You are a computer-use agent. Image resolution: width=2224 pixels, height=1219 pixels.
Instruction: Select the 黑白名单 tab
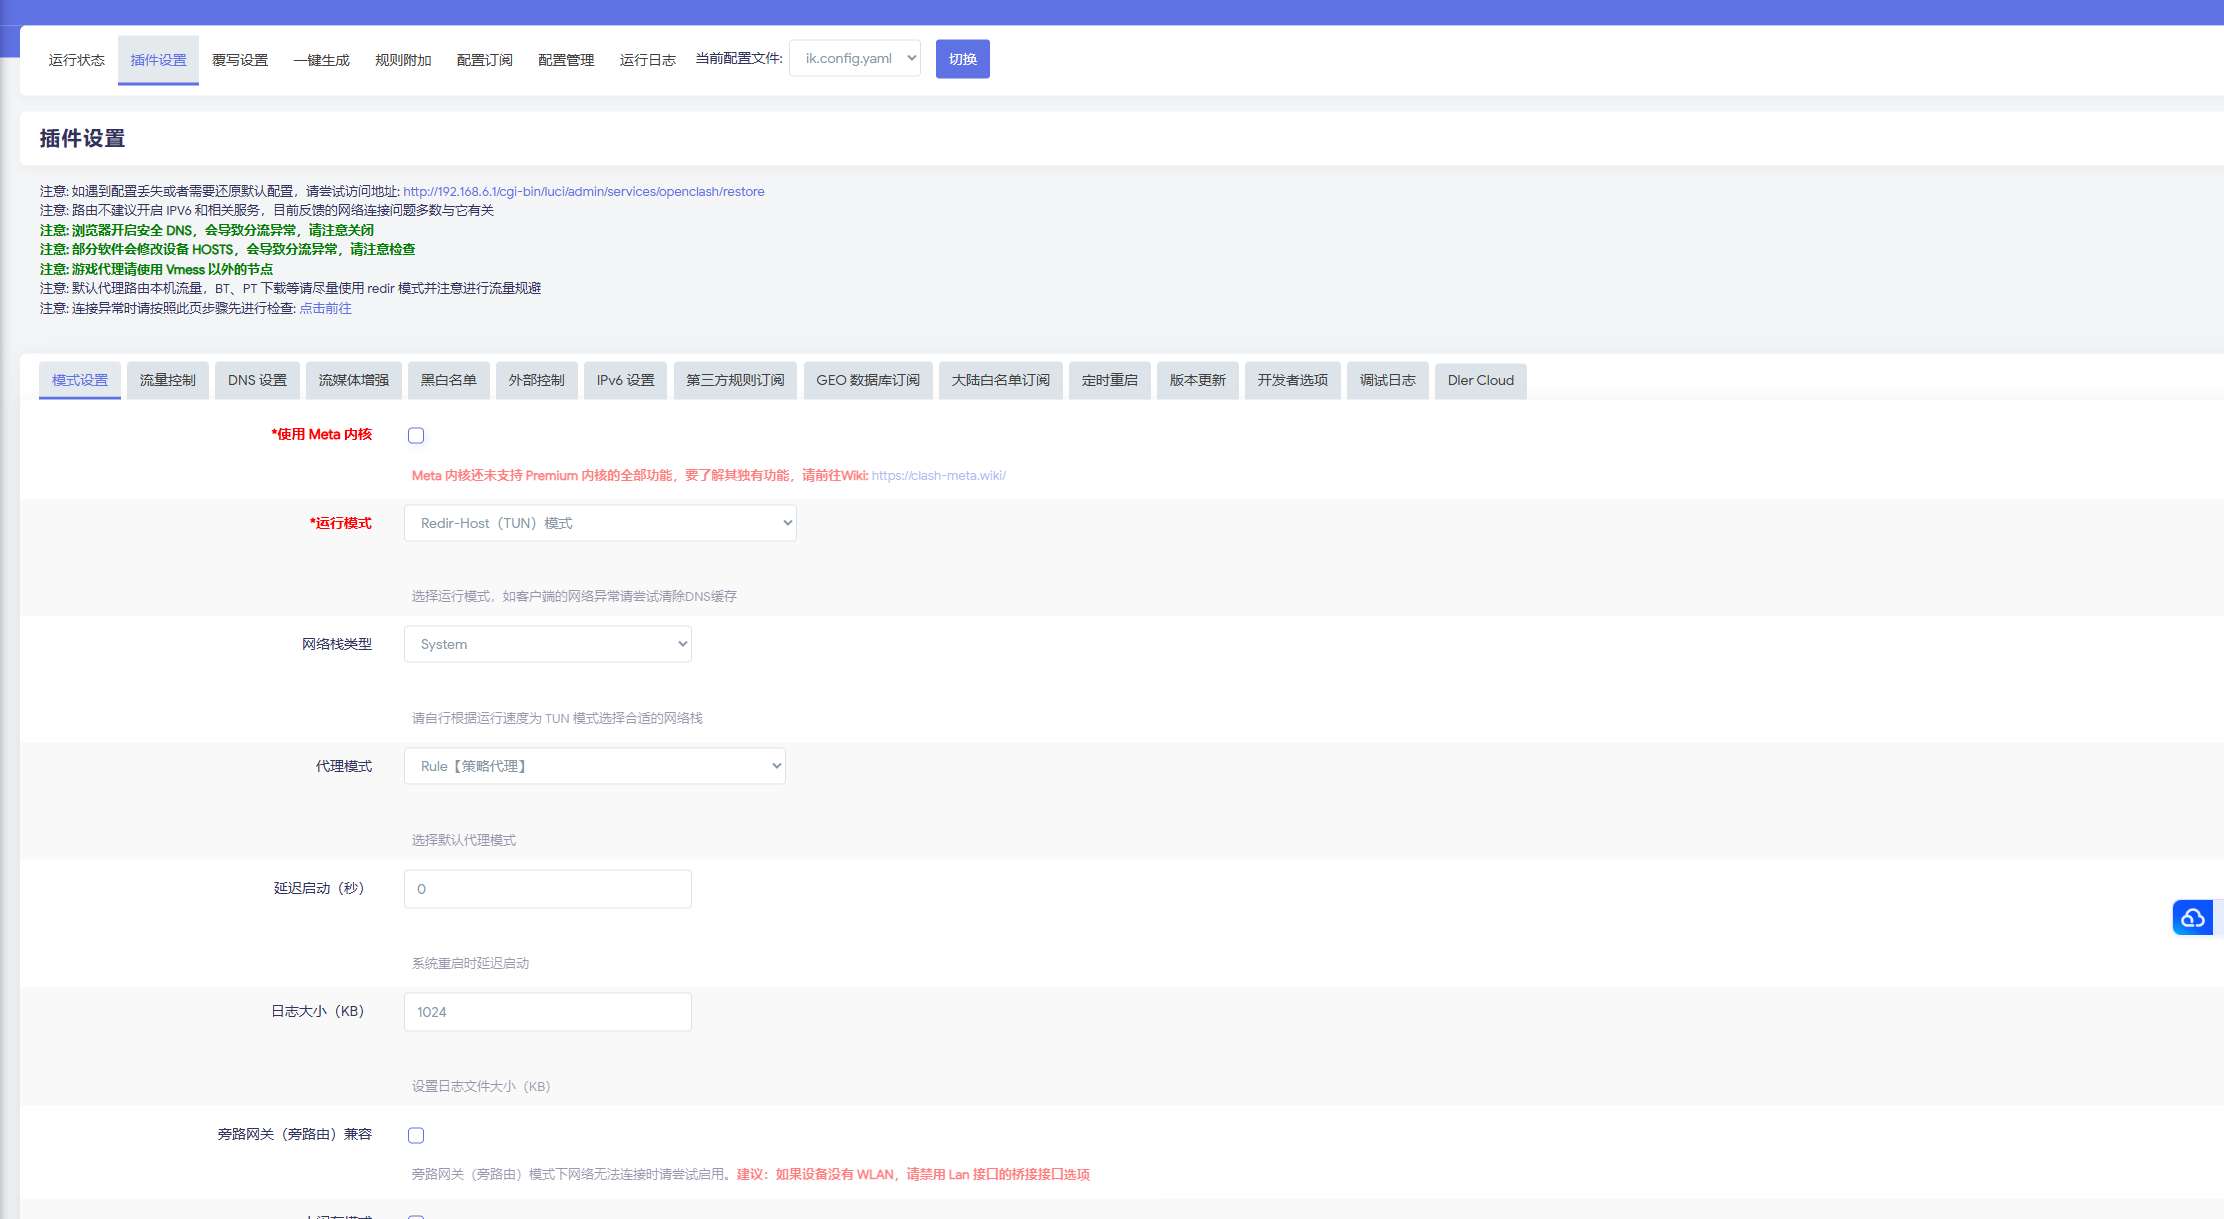point(448,380)
